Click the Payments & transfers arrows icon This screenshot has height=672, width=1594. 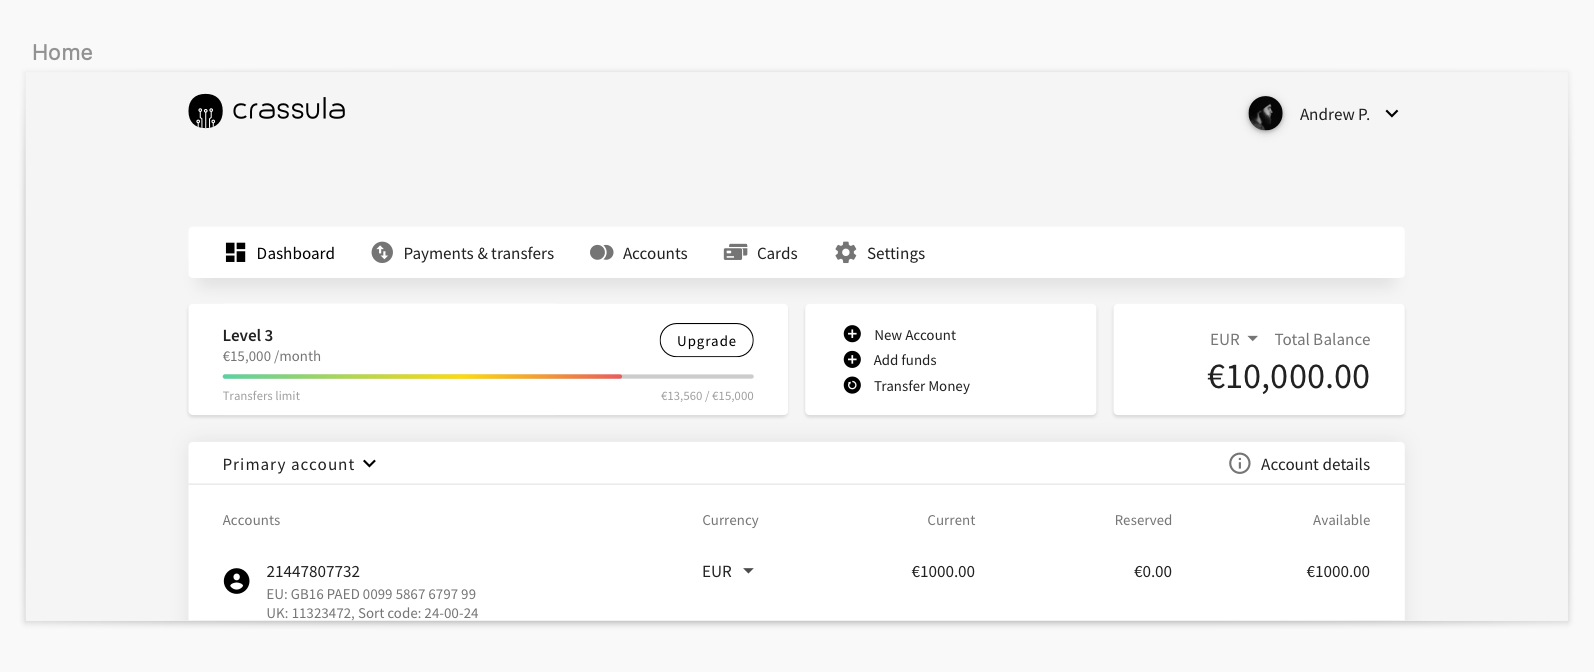(382, 253)
